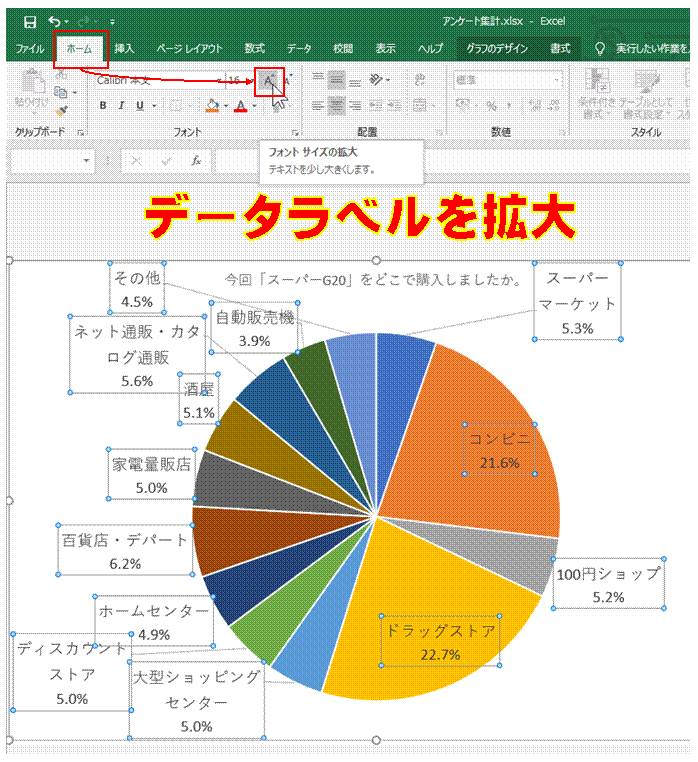Toggle Bold formatting

[x=103, y=105]
